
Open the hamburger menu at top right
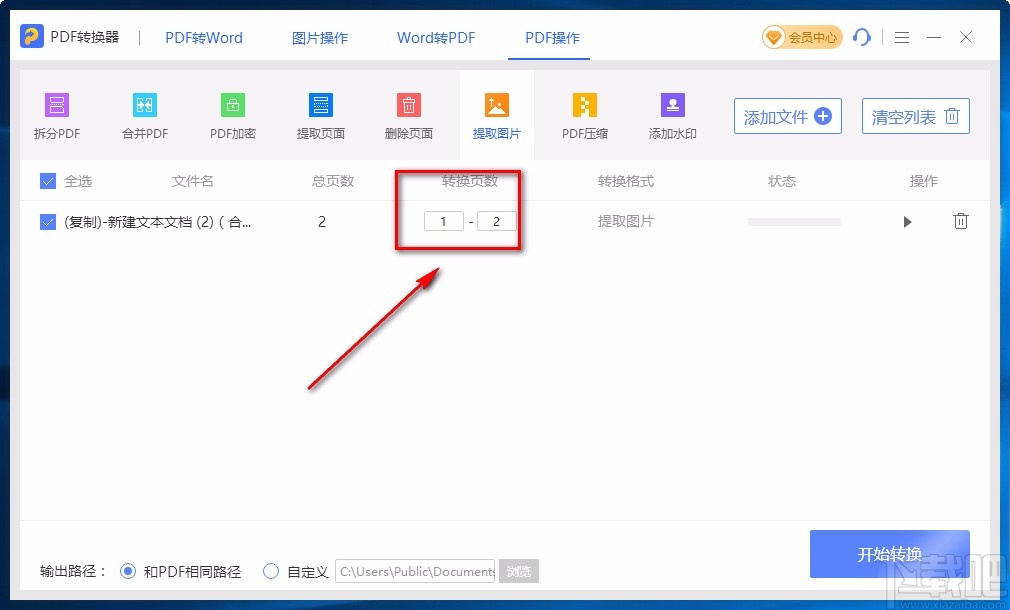(901, 37)
